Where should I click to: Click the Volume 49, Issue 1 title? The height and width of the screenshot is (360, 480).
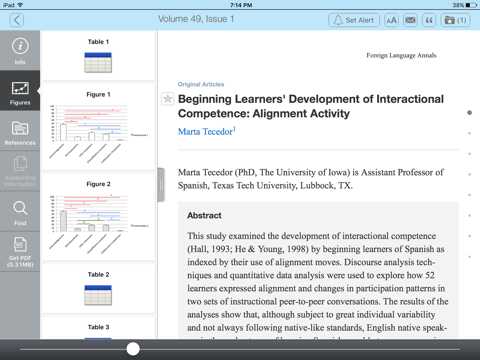196,19
